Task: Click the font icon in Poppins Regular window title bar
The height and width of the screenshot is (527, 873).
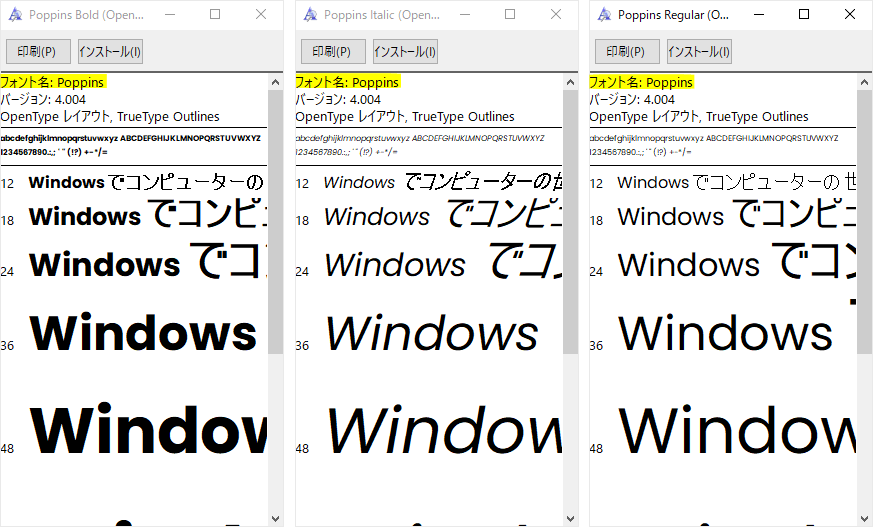Action: [x=604, y=15]
